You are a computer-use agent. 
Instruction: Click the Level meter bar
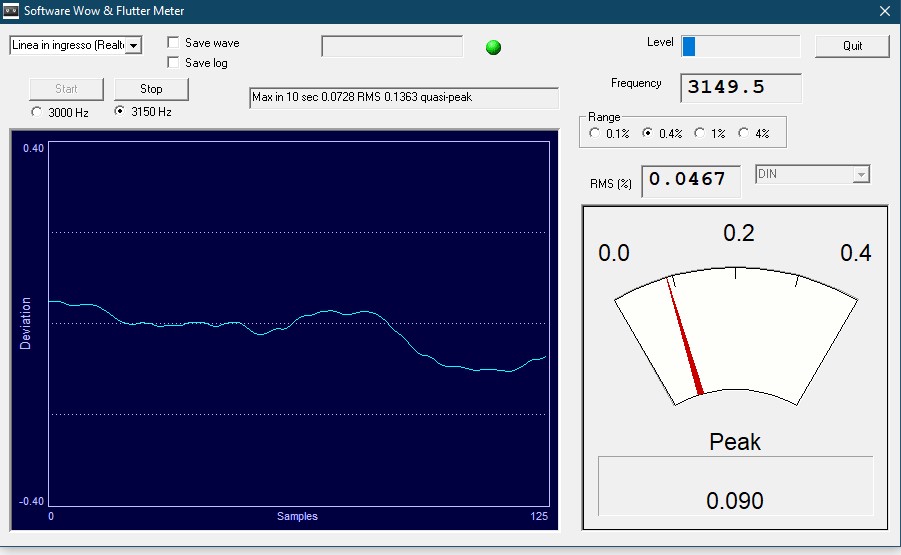(x=741, y=46)
